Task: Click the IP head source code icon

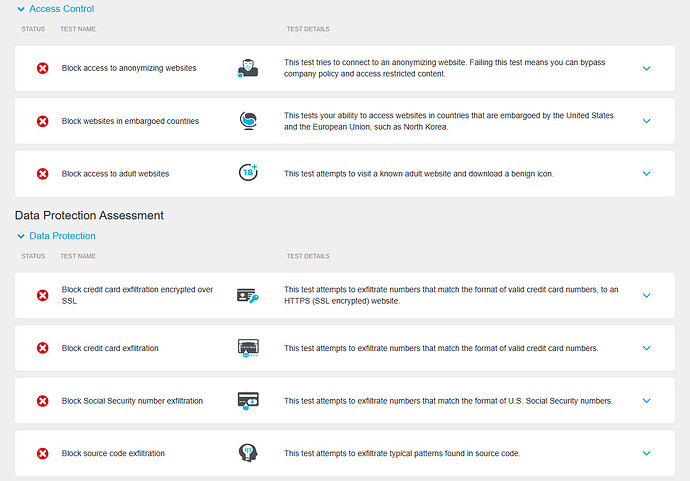Action: 248,453
